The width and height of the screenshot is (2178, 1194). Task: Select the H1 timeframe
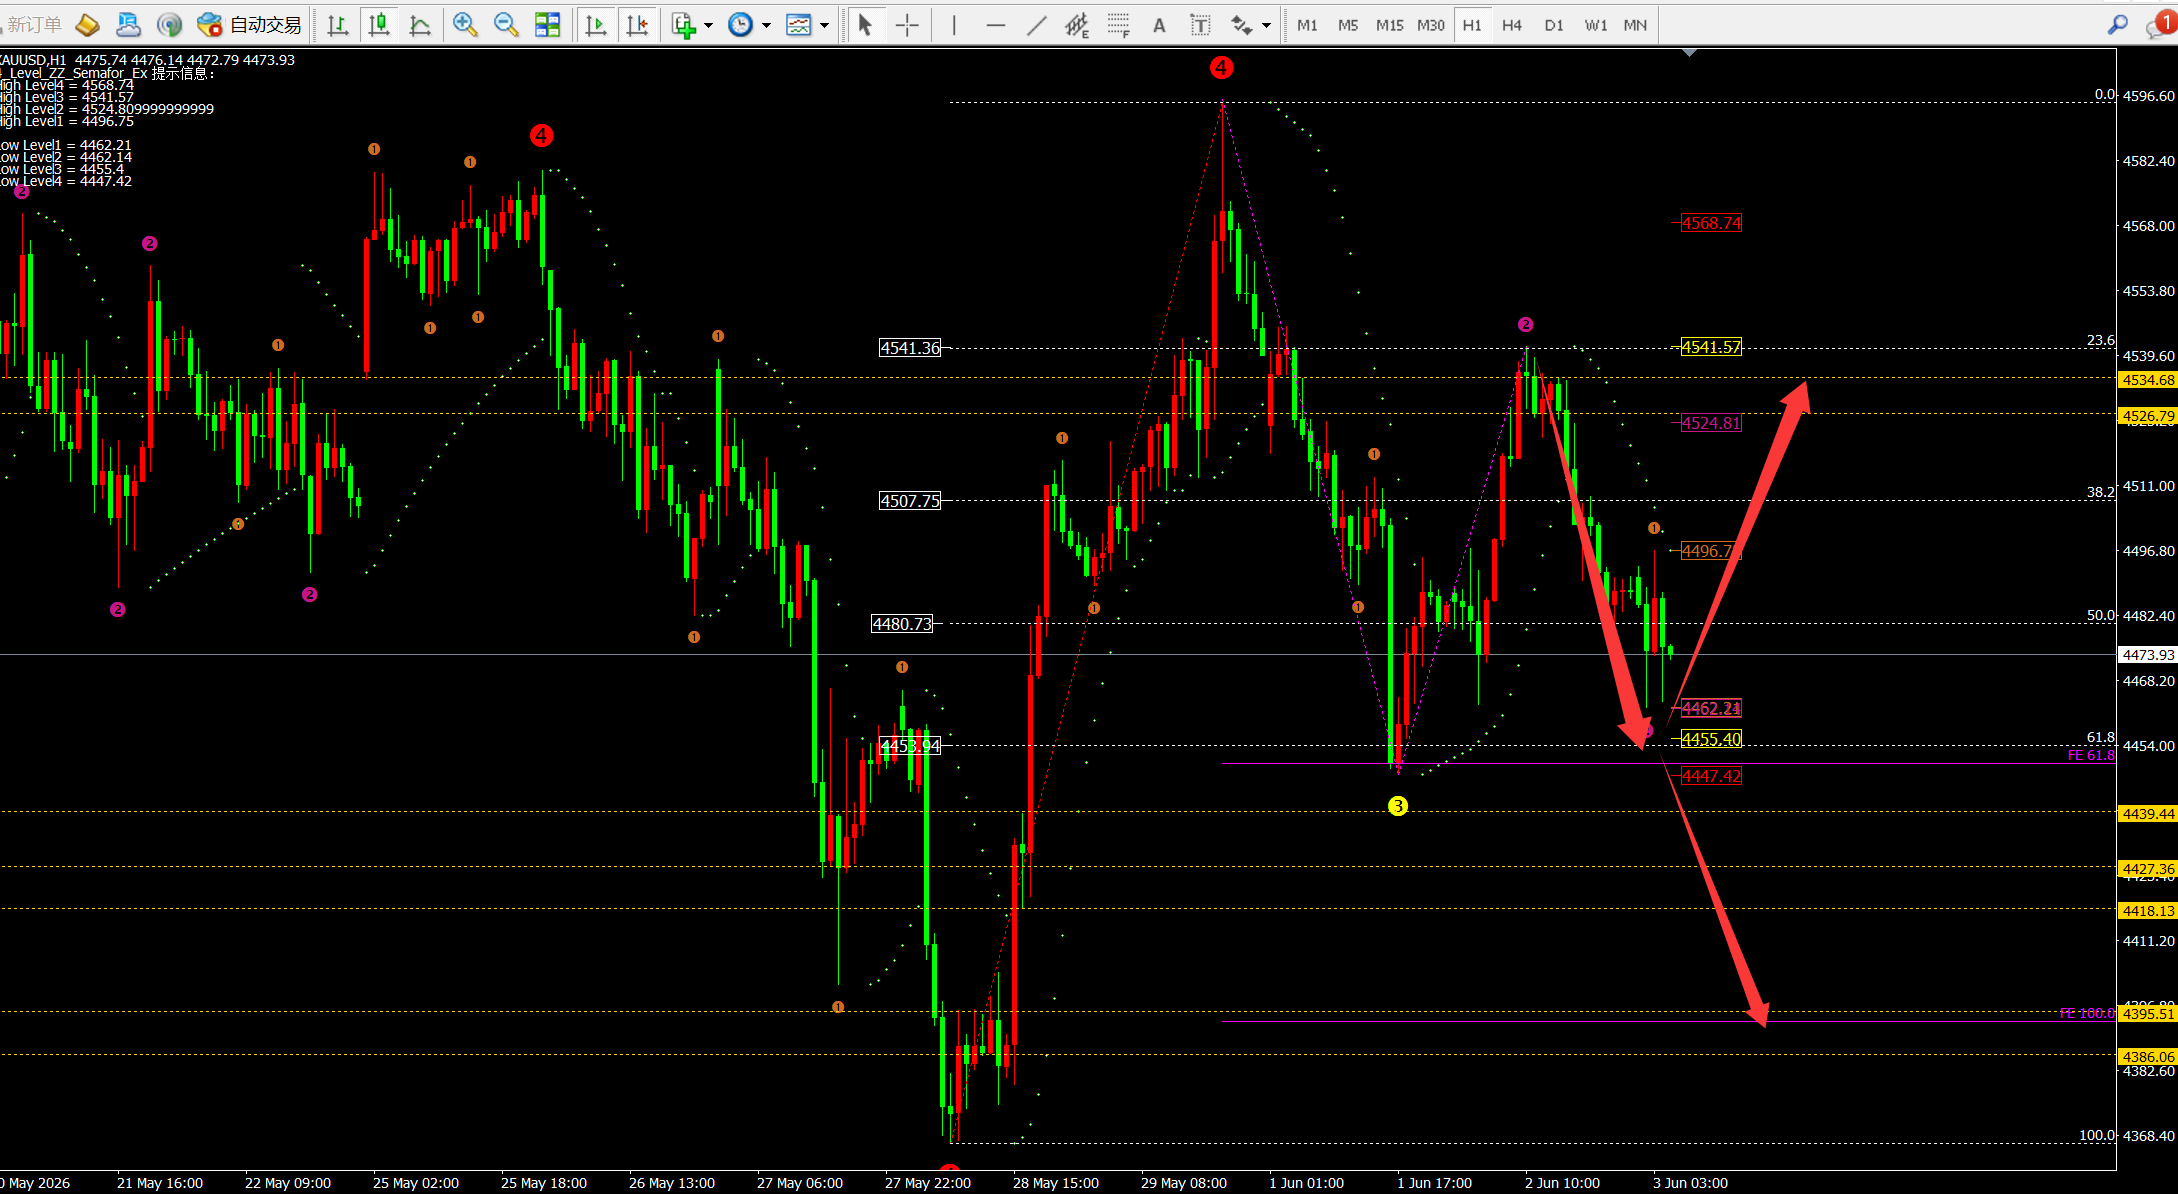point(1472,25)
